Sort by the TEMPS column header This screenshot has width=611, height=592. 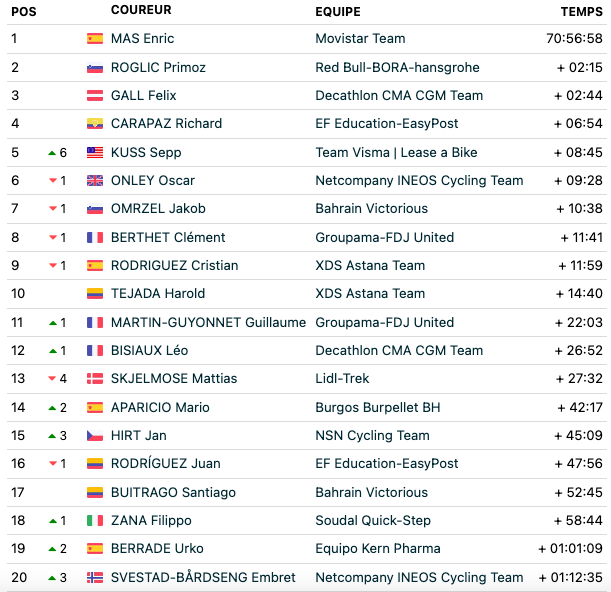point(582,12)
